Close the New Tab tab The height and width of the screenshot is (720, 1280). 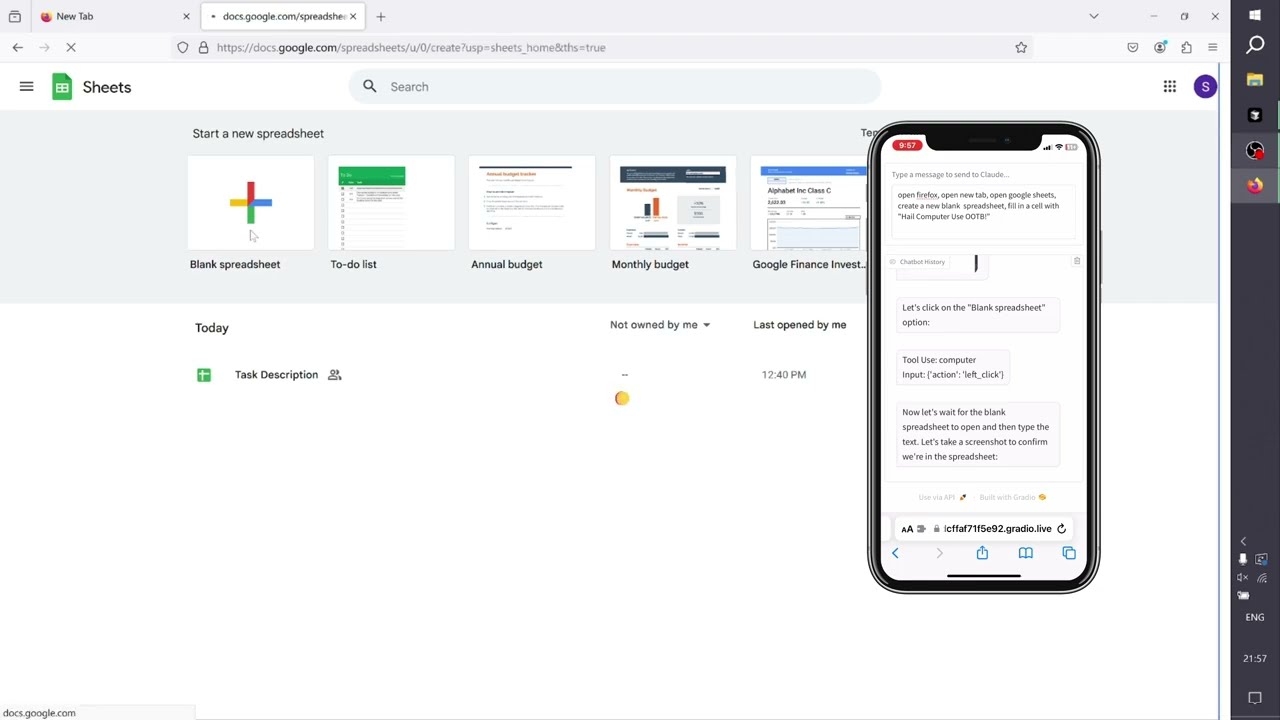pos(186,16)
